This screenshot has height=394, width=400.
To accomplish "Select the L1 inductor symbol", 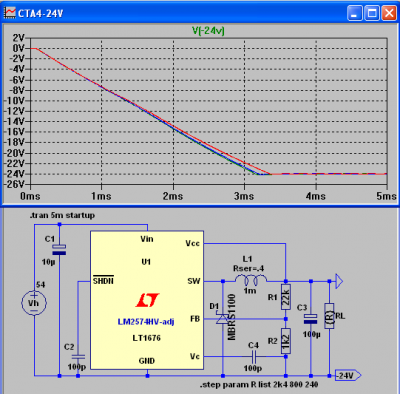I will tap(251, 281).
